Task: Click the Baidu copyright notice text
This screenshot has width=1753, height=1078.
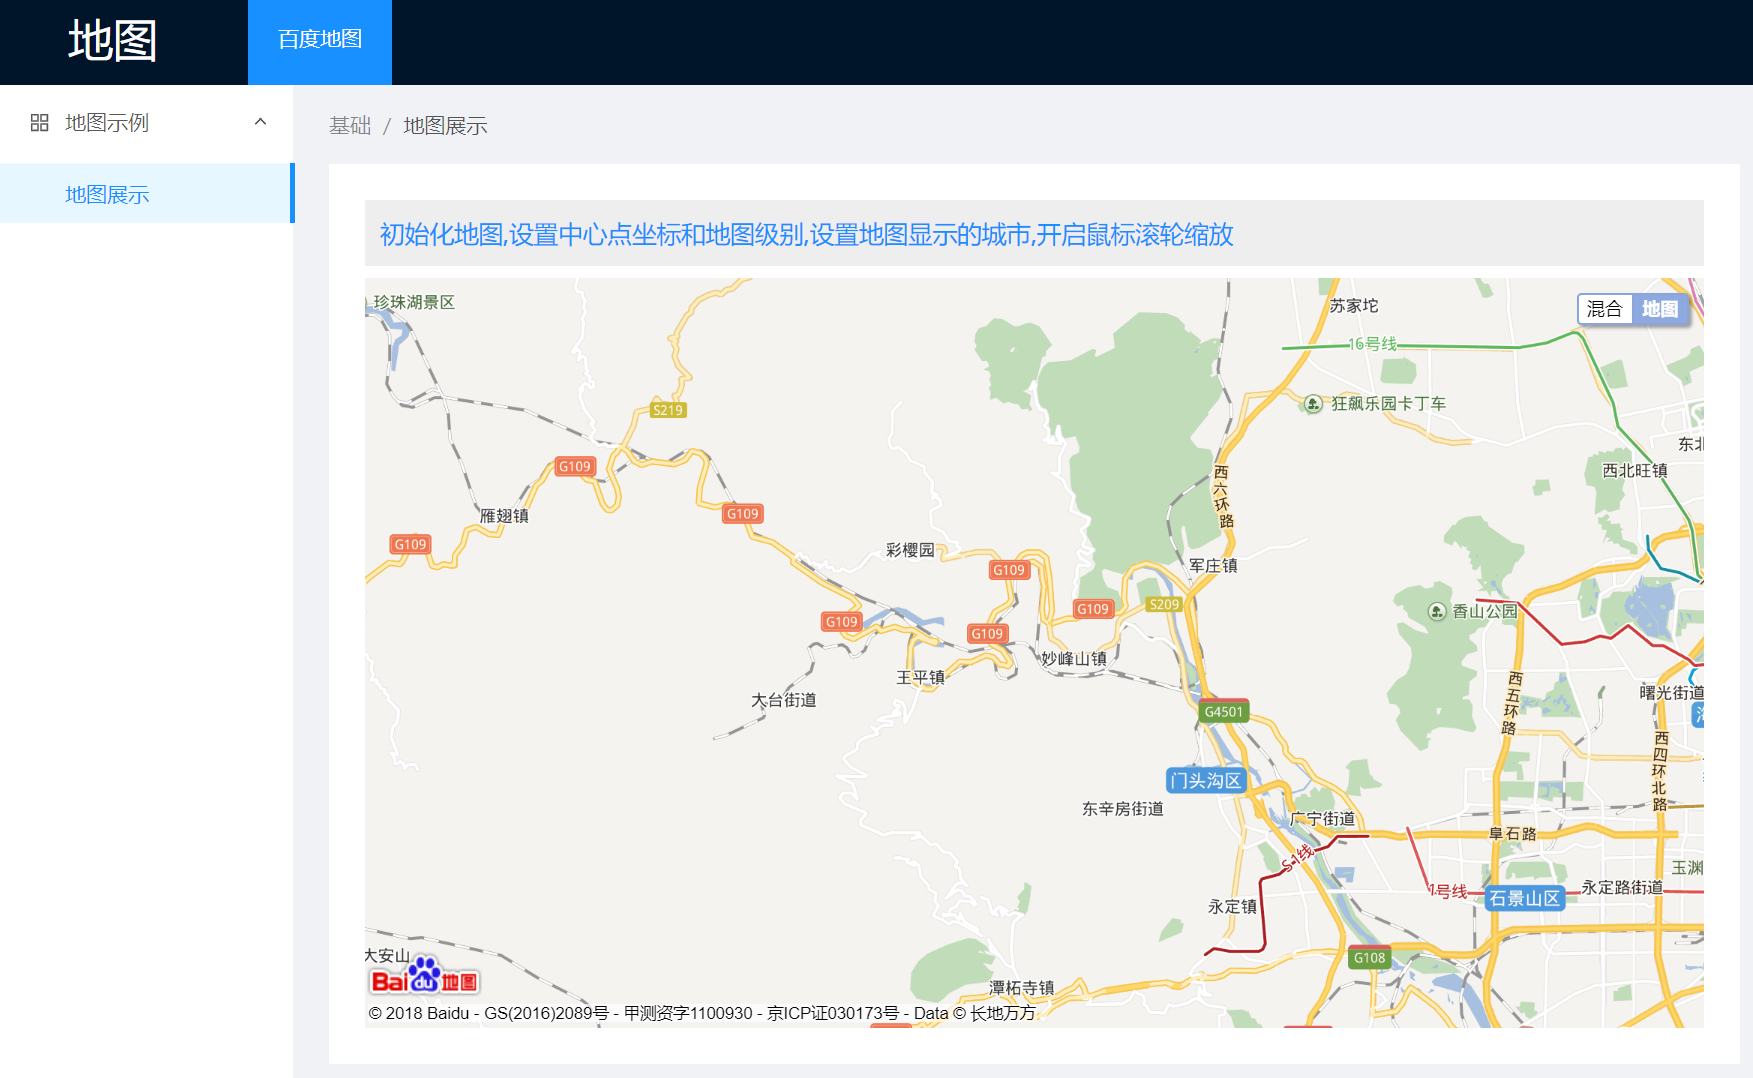Action: pyautogui.click(x=702, y=1013)
